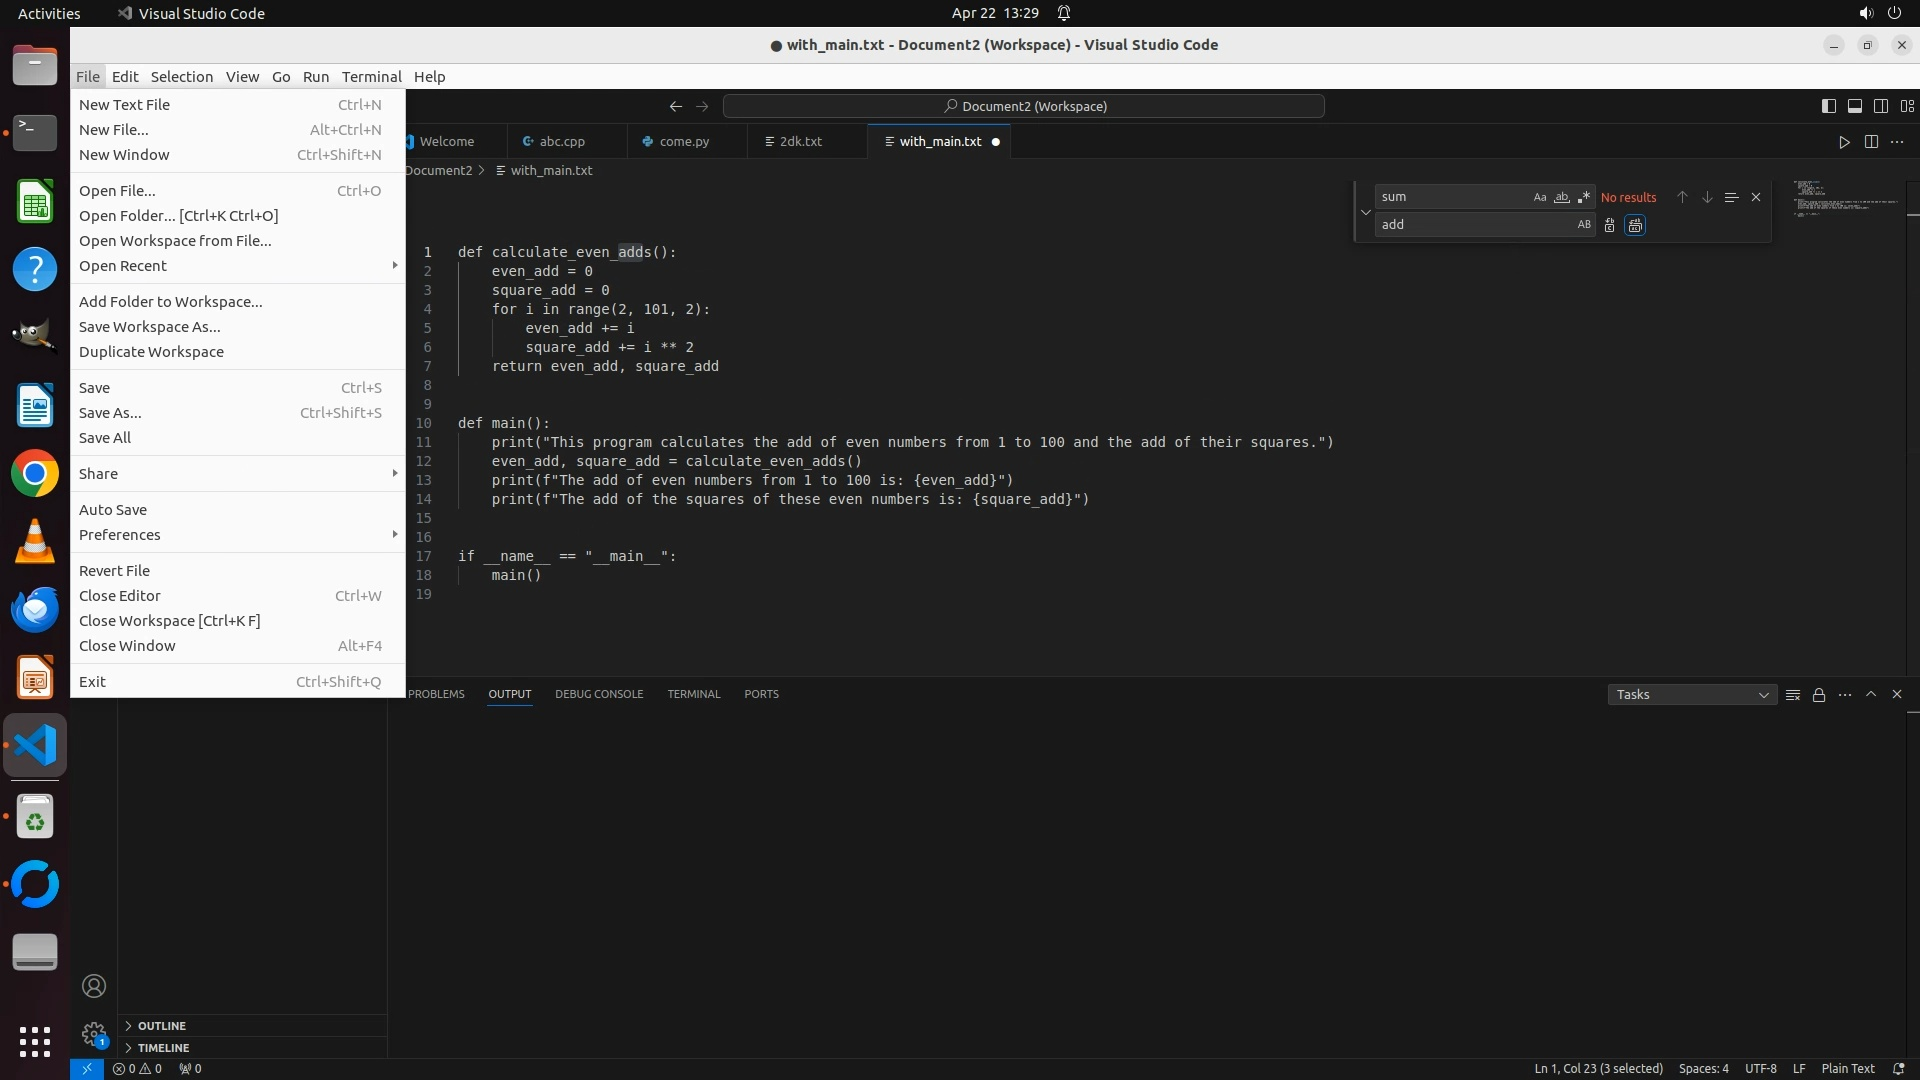The image size is (1920, 1080).
Task: Go to next match arrow
Action: coord(1707,197)
